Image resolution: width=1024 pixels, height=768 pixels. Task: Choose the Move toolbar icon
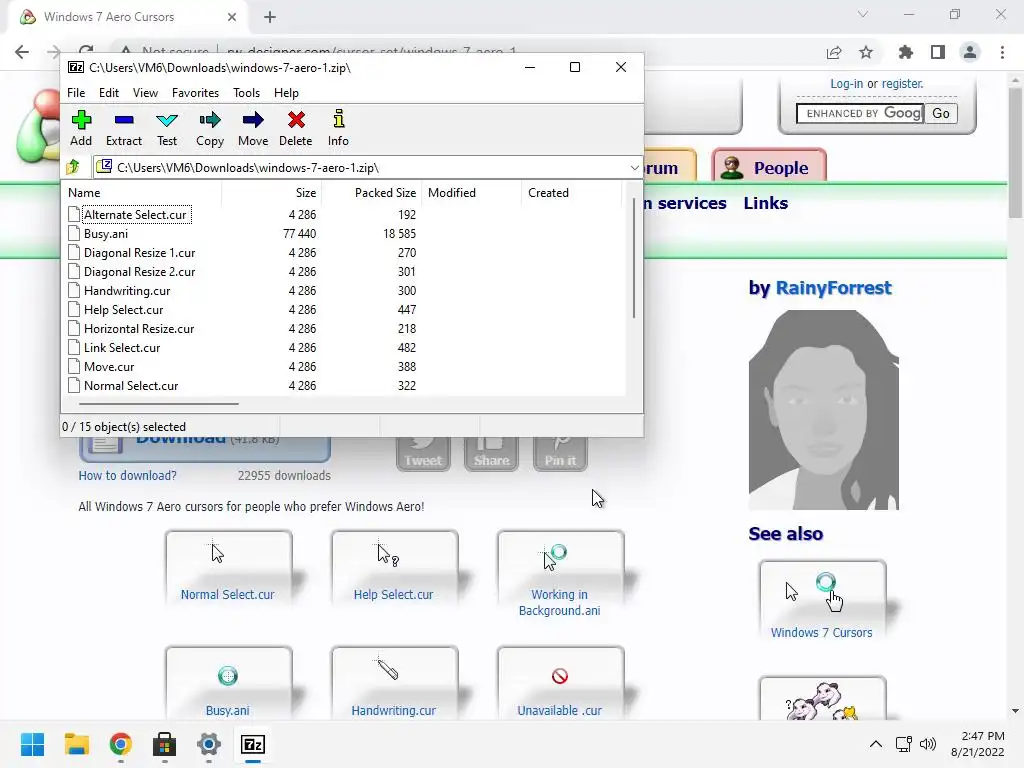[x=253, y=128]
